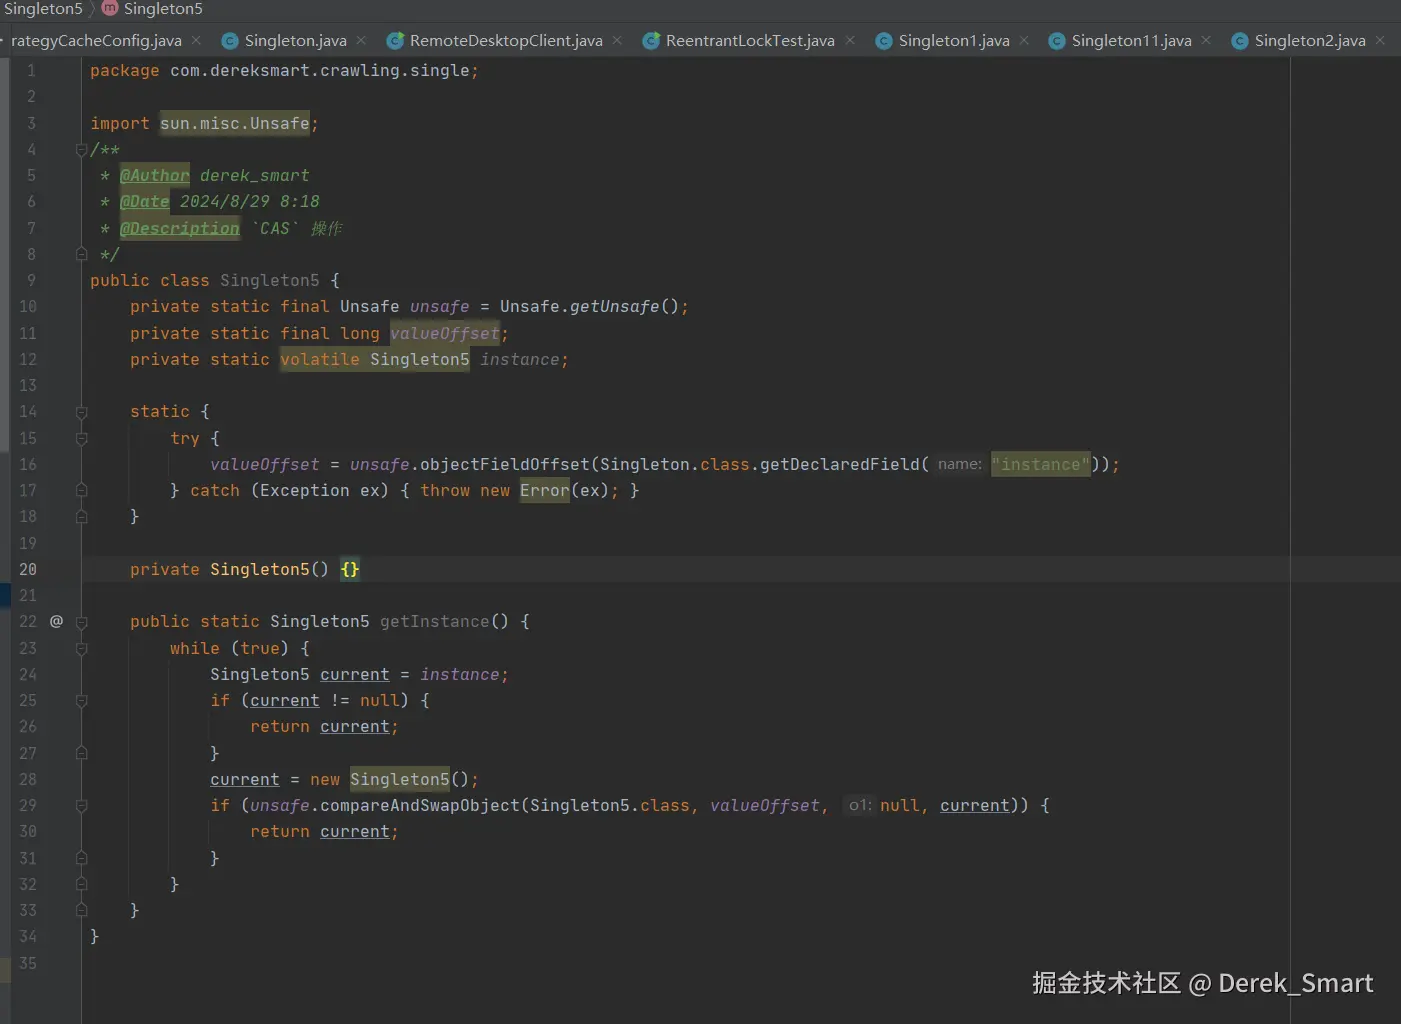Activate the Singleton2.java tab
This screenshot has height=1024, width=1401.
[1310, 41]
